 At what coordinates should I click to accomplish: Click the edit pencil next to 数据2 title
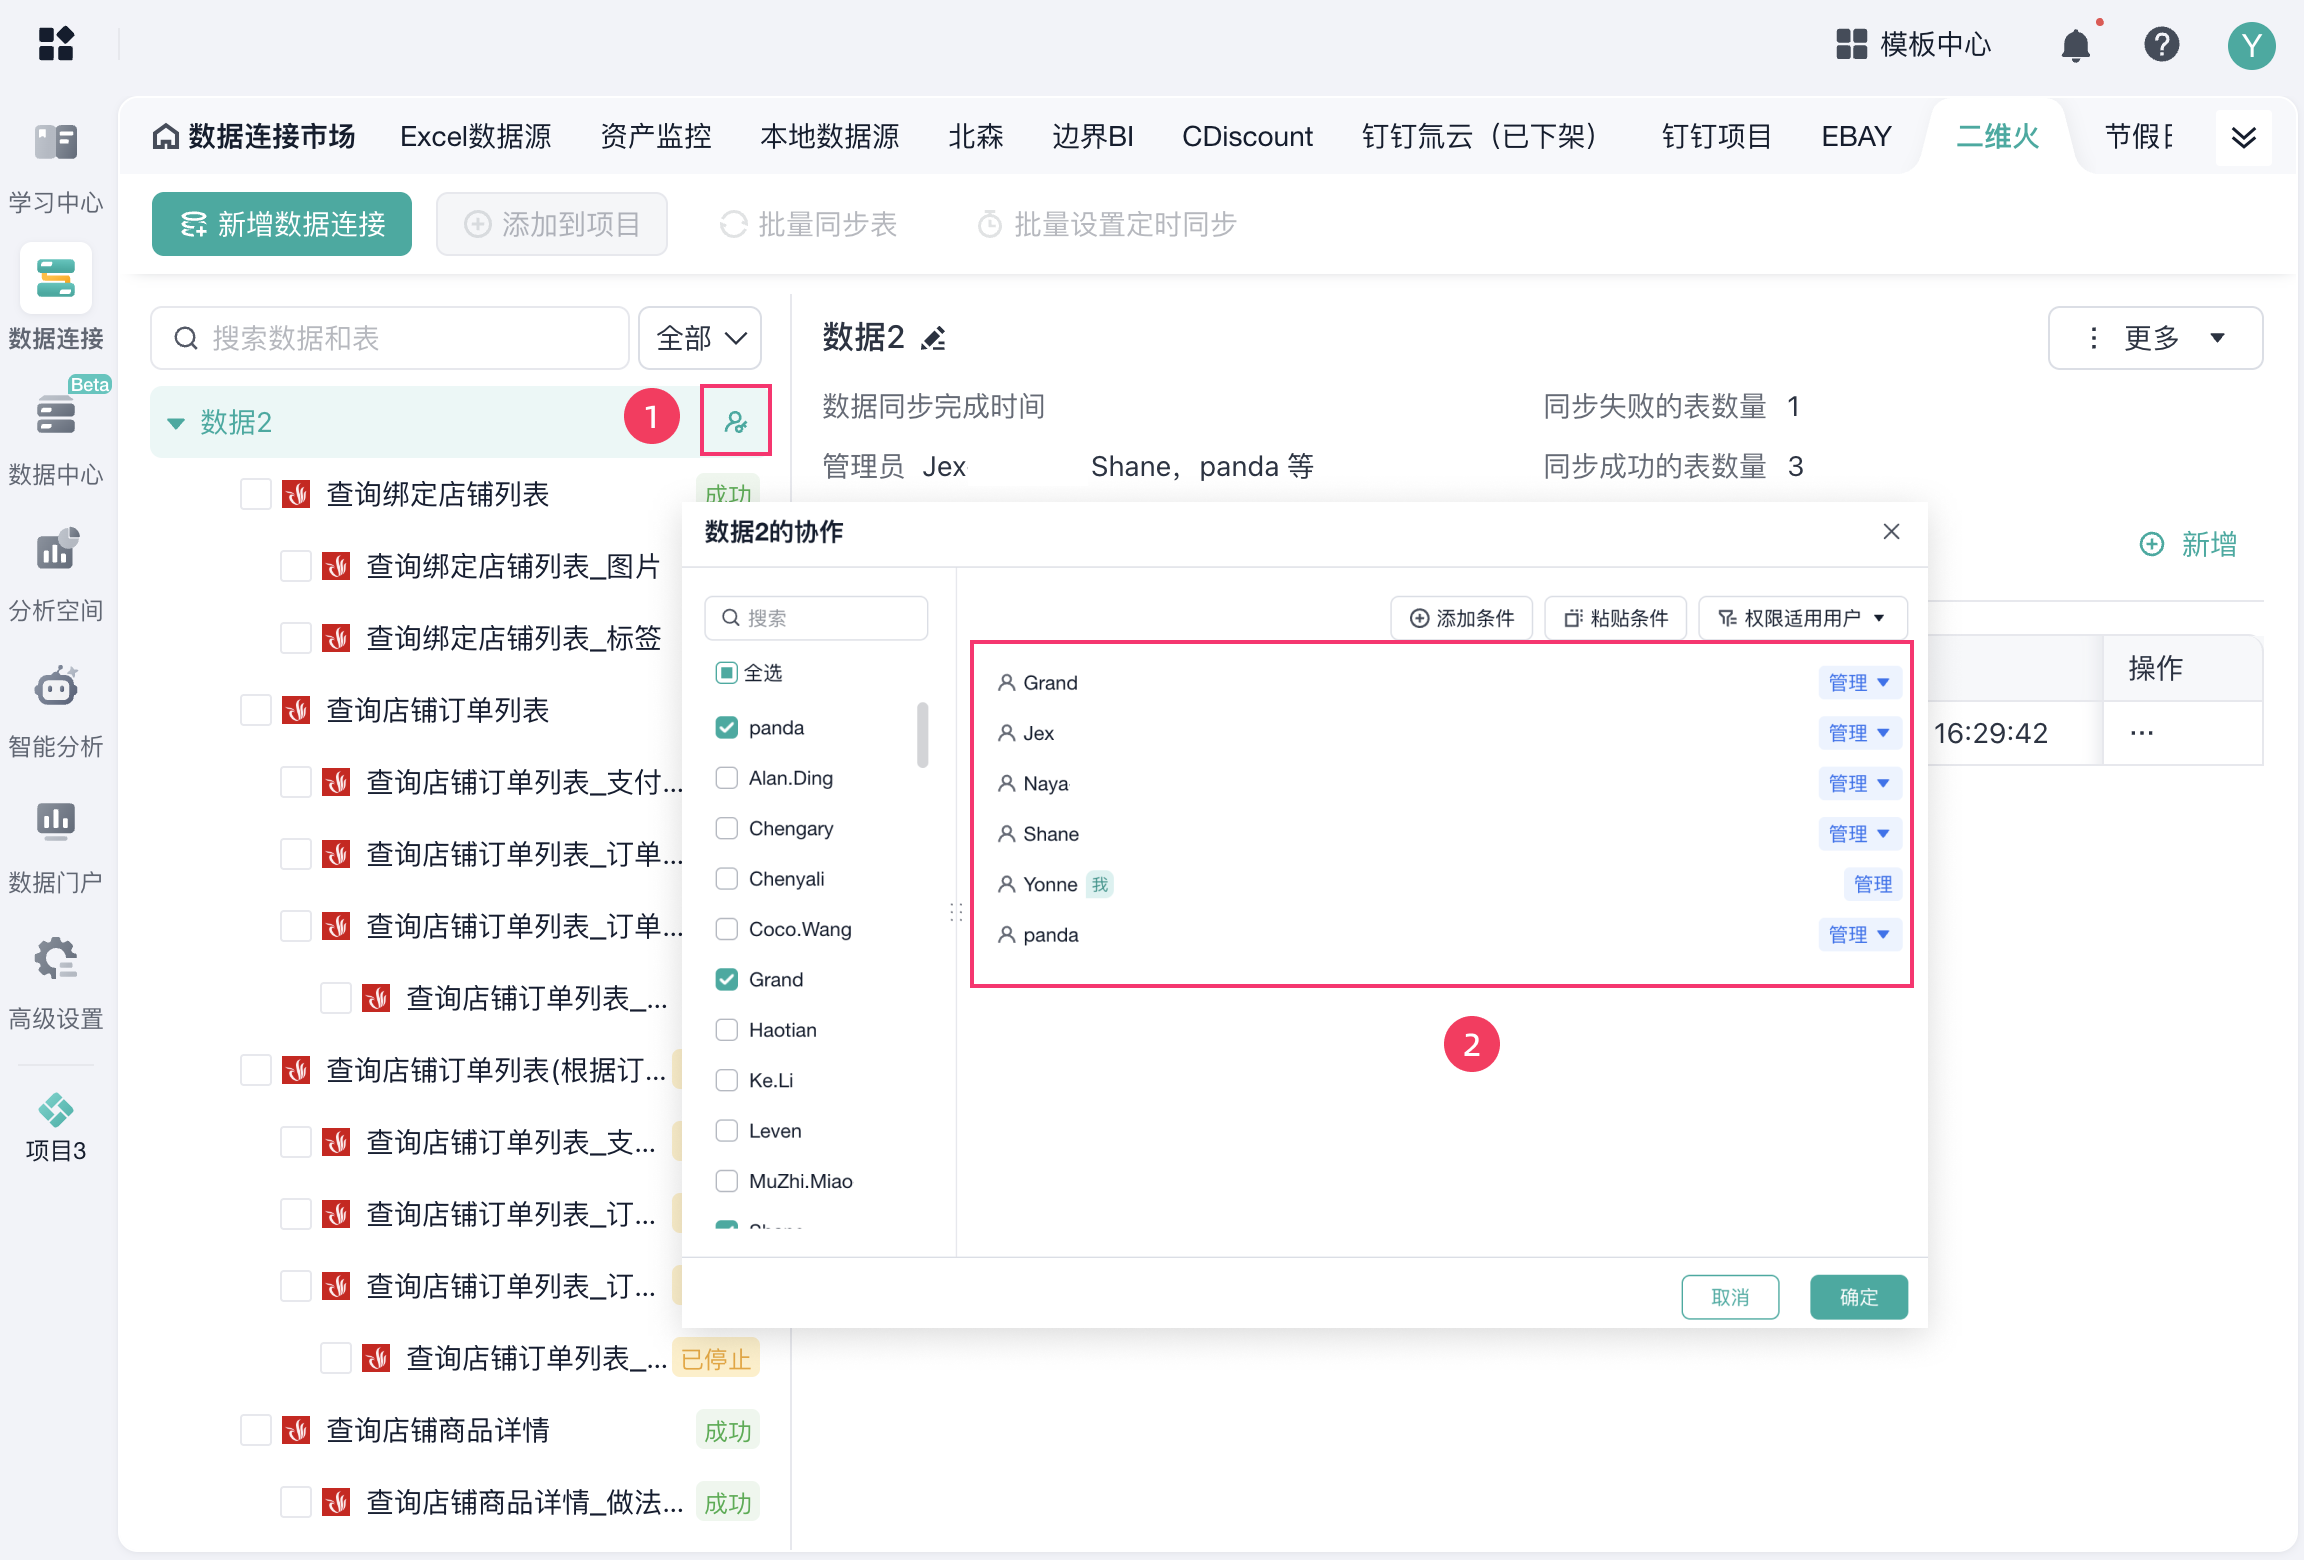(x=933, y=340)
